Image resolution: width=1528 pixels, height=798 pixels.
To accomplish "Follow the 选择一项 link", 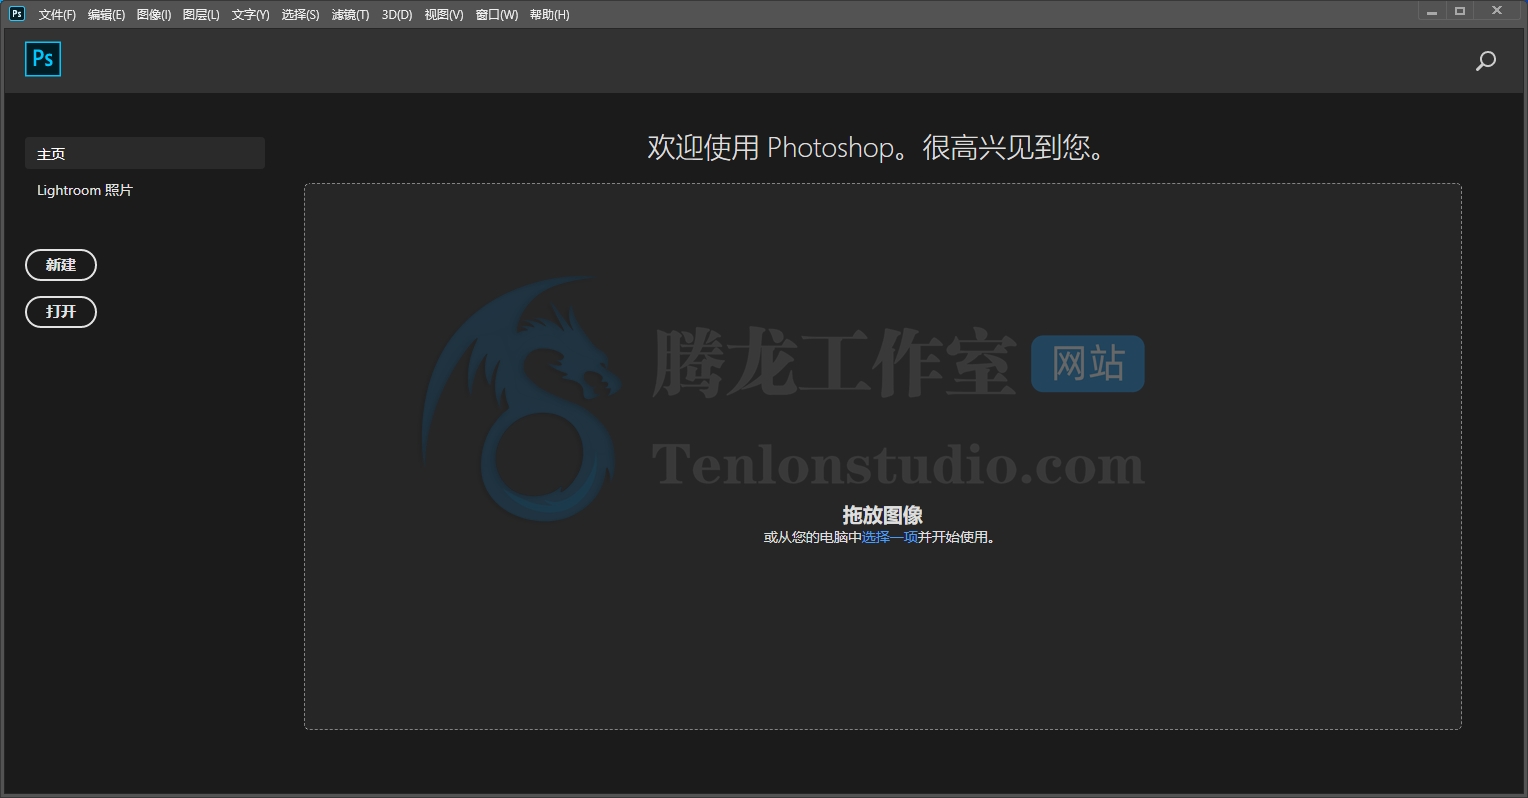I will [x=890, y=537].
